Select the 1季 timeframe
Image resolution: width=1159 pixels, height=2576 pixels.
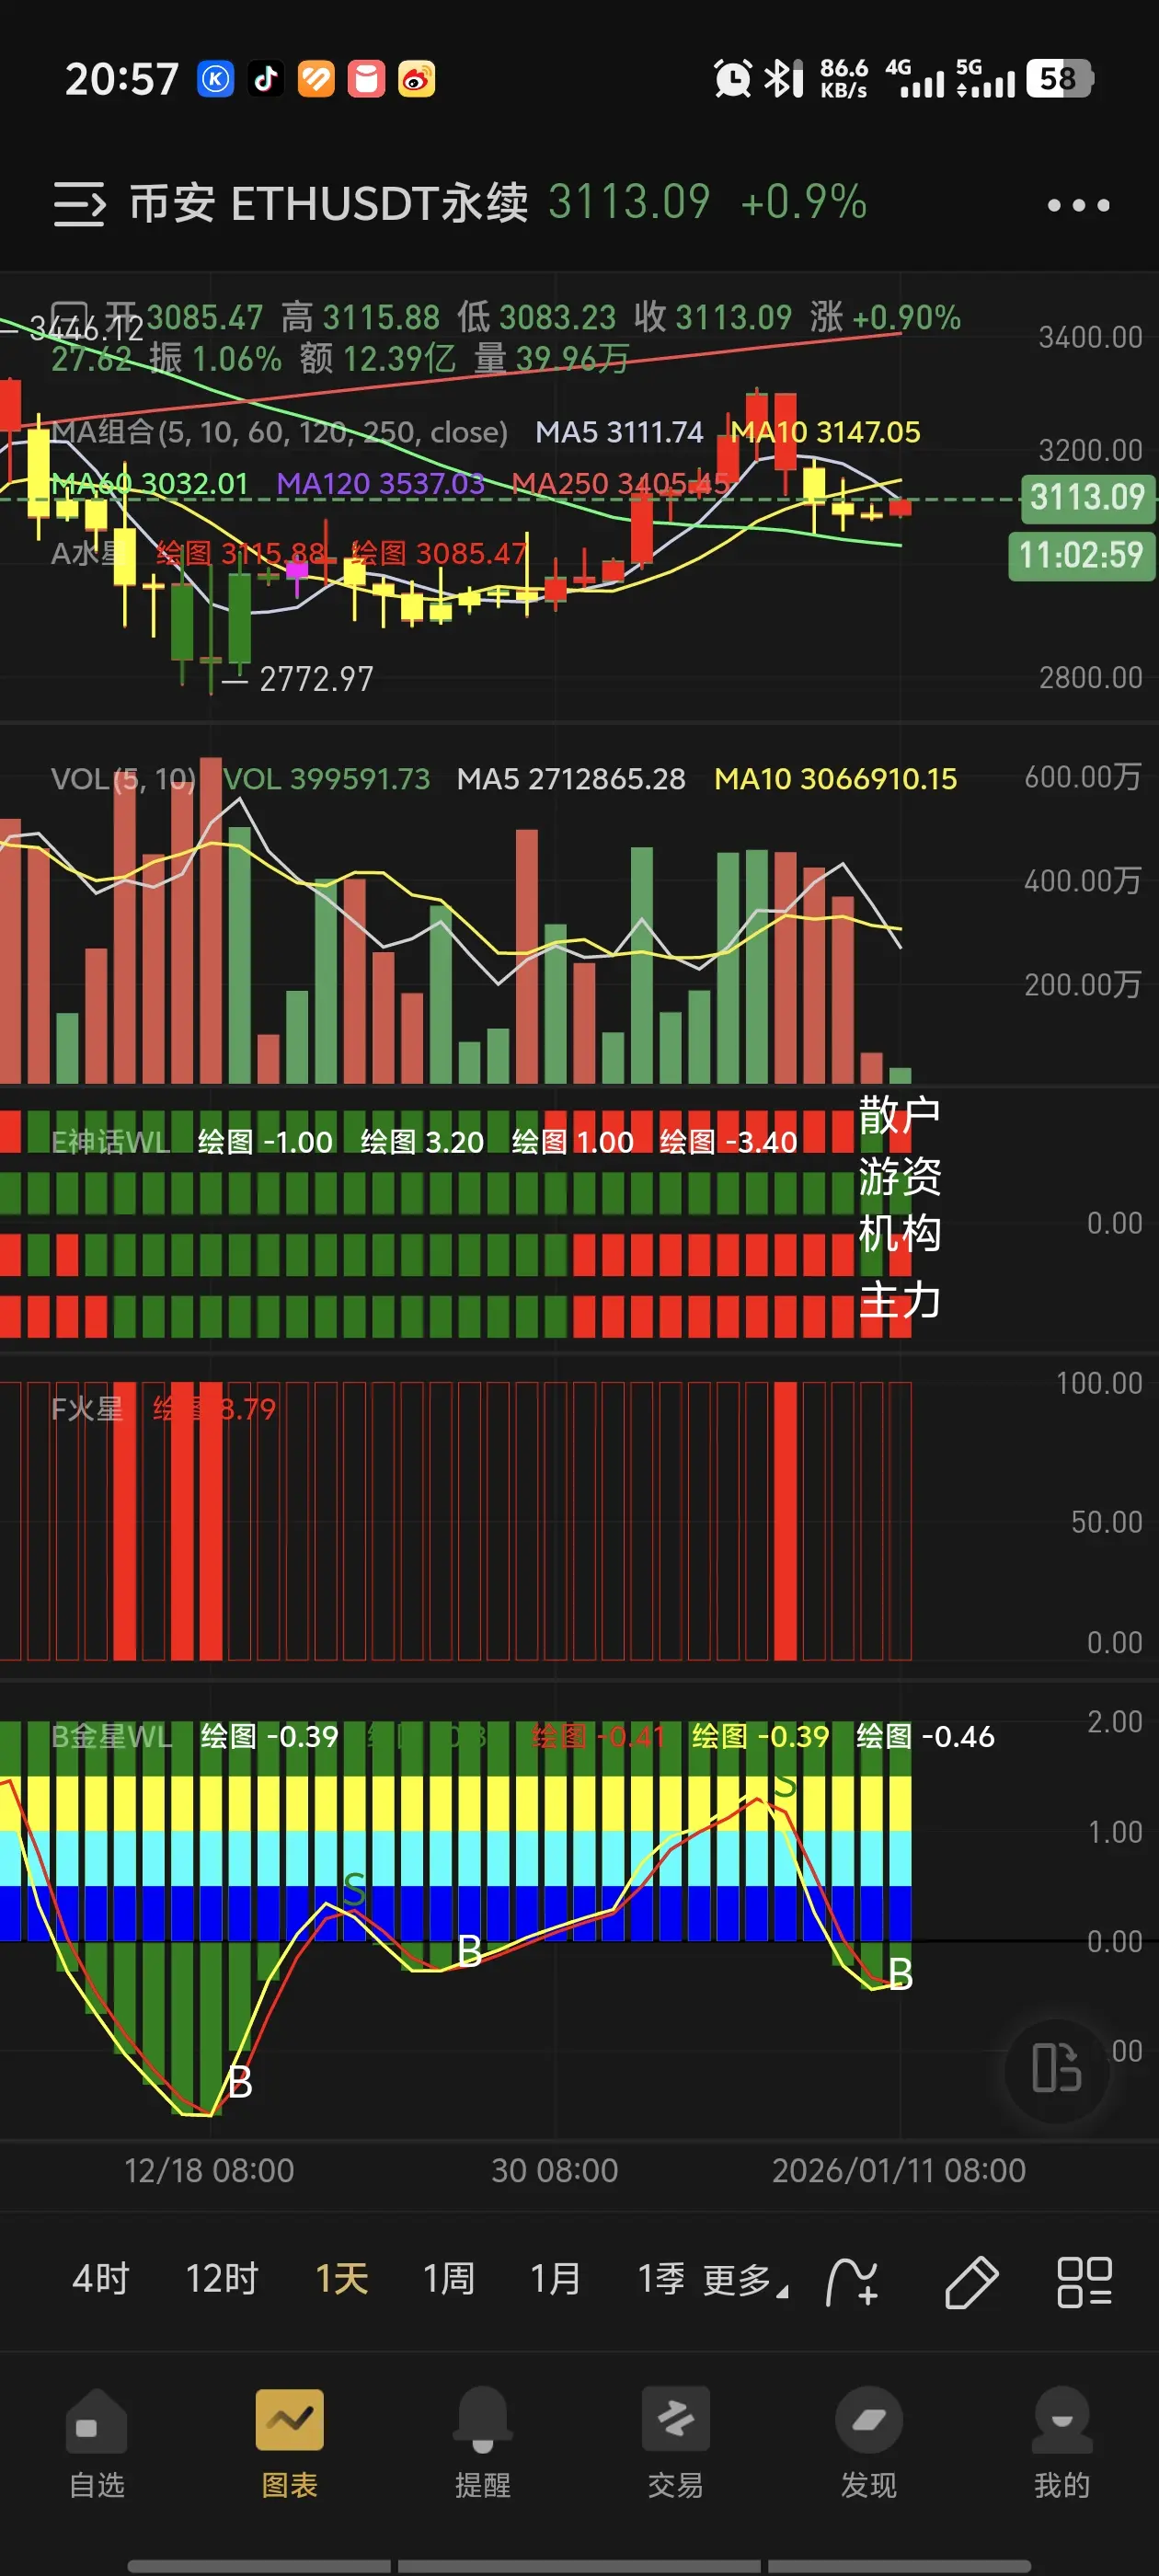pyautogui.click(x=662, y=2280)
